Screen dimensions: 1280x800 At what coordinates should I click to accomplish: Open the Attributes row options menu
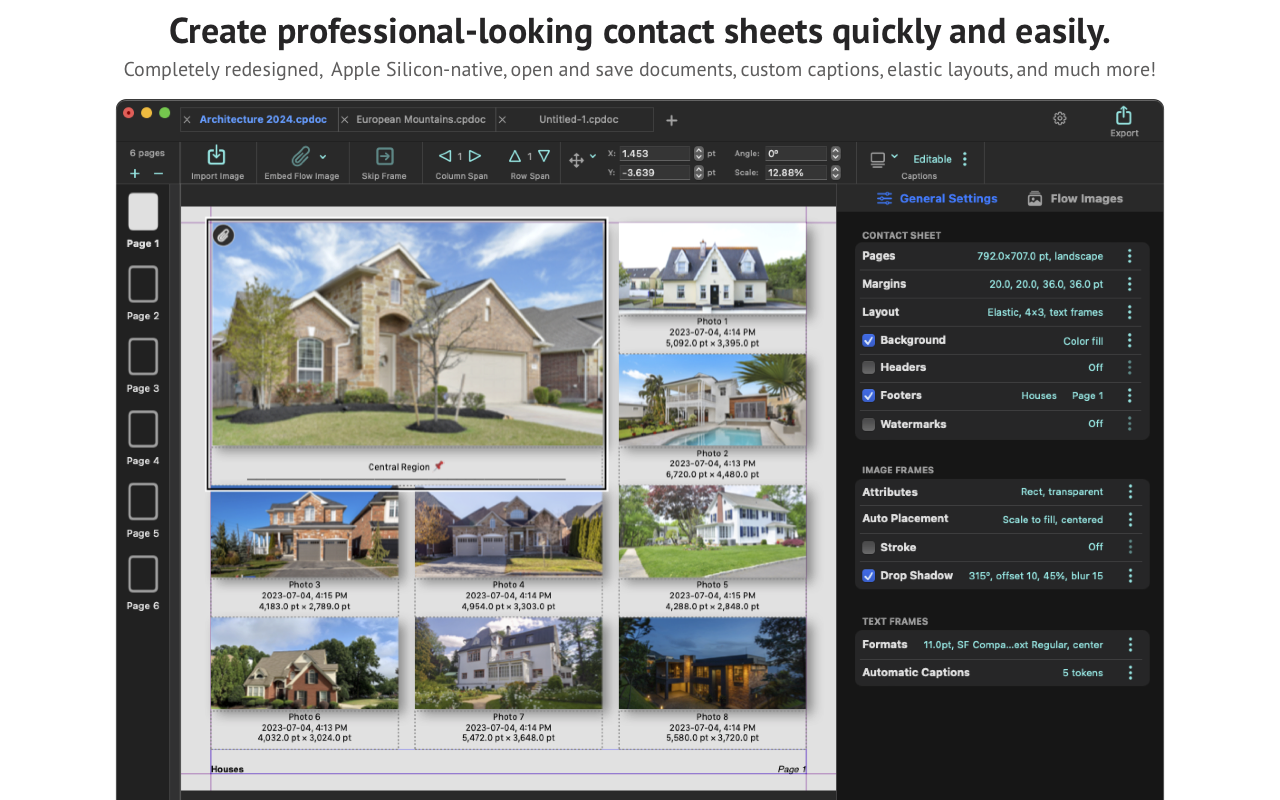click(x=1130, y=491)
